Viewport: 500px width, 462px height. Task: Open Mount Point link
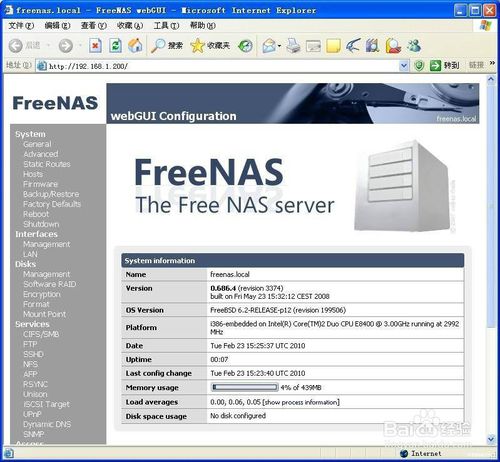click(x=44, y=314)
